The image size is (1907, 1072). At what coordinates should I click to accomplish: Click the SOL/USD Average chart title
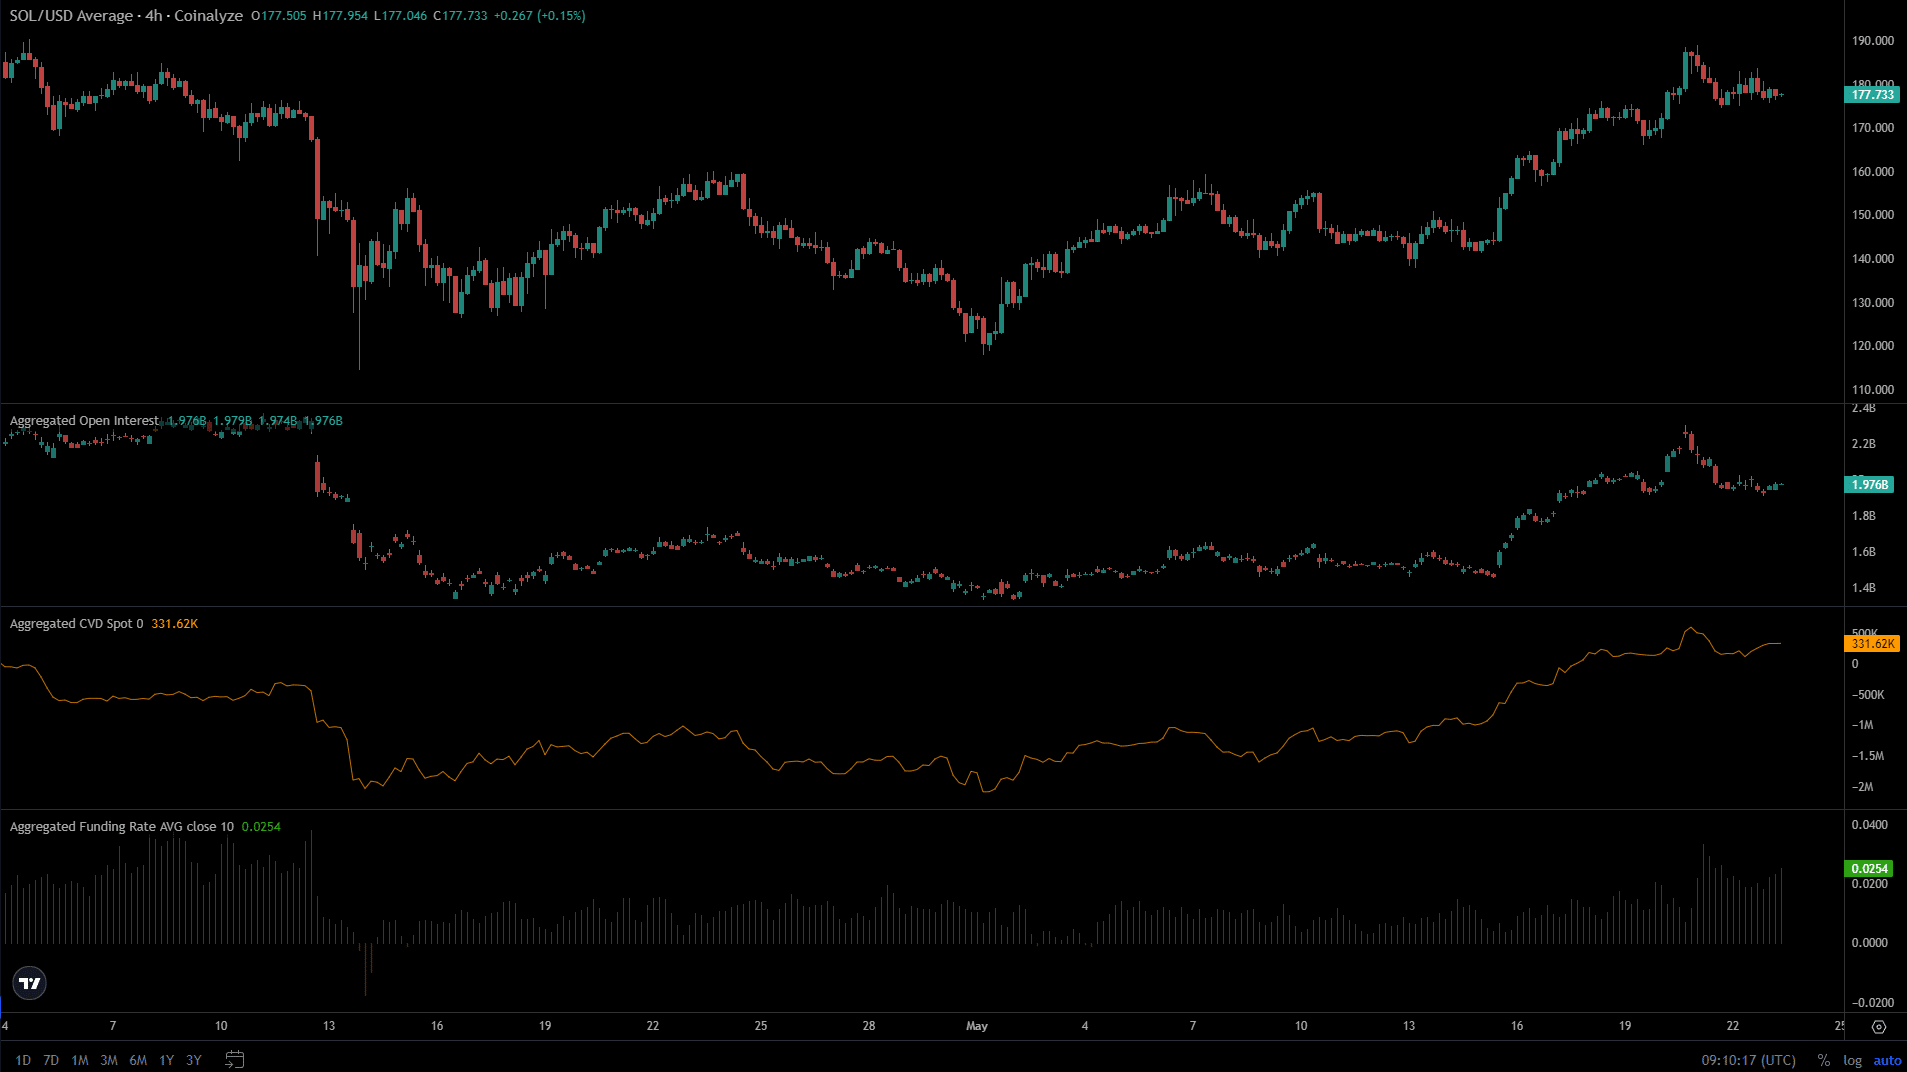(x=126, y=16)
